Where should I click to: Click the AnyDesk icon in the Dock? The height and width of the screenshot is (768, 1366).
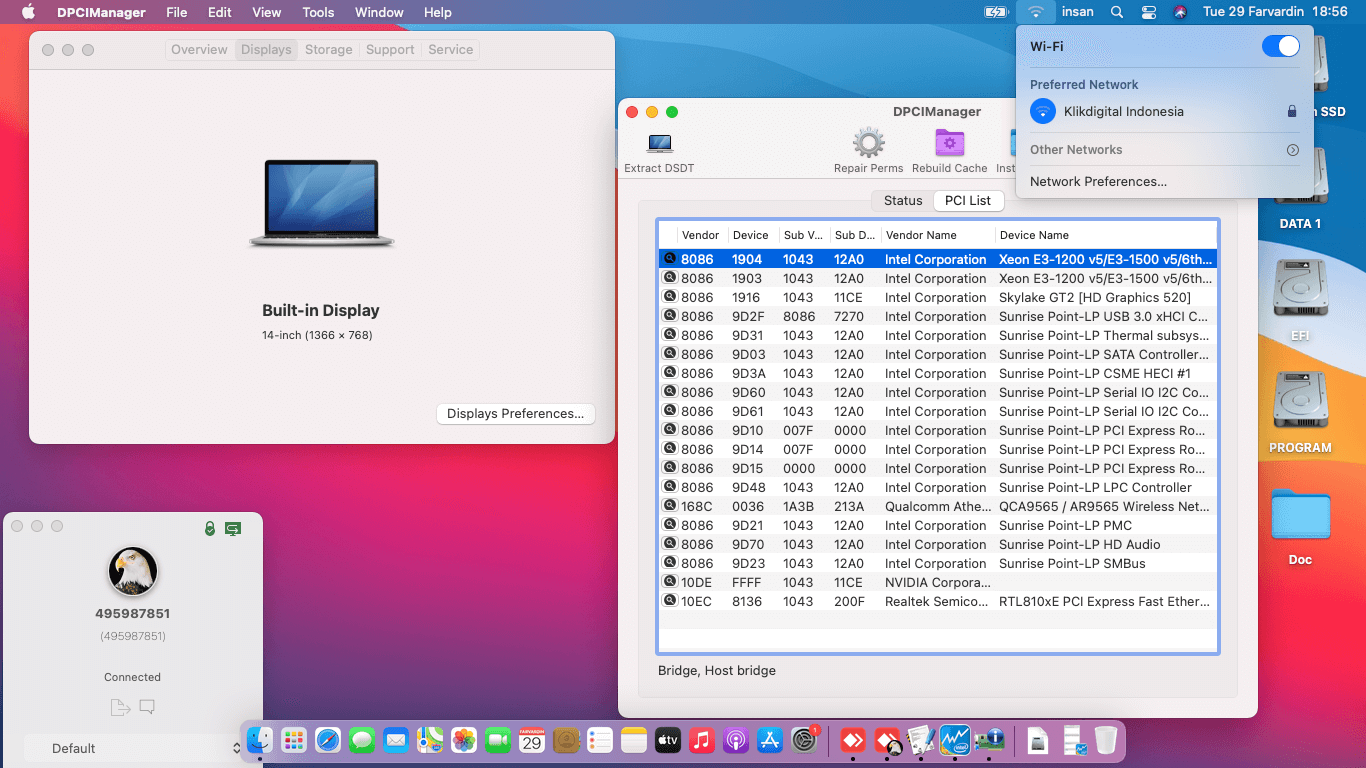(852, 741)
